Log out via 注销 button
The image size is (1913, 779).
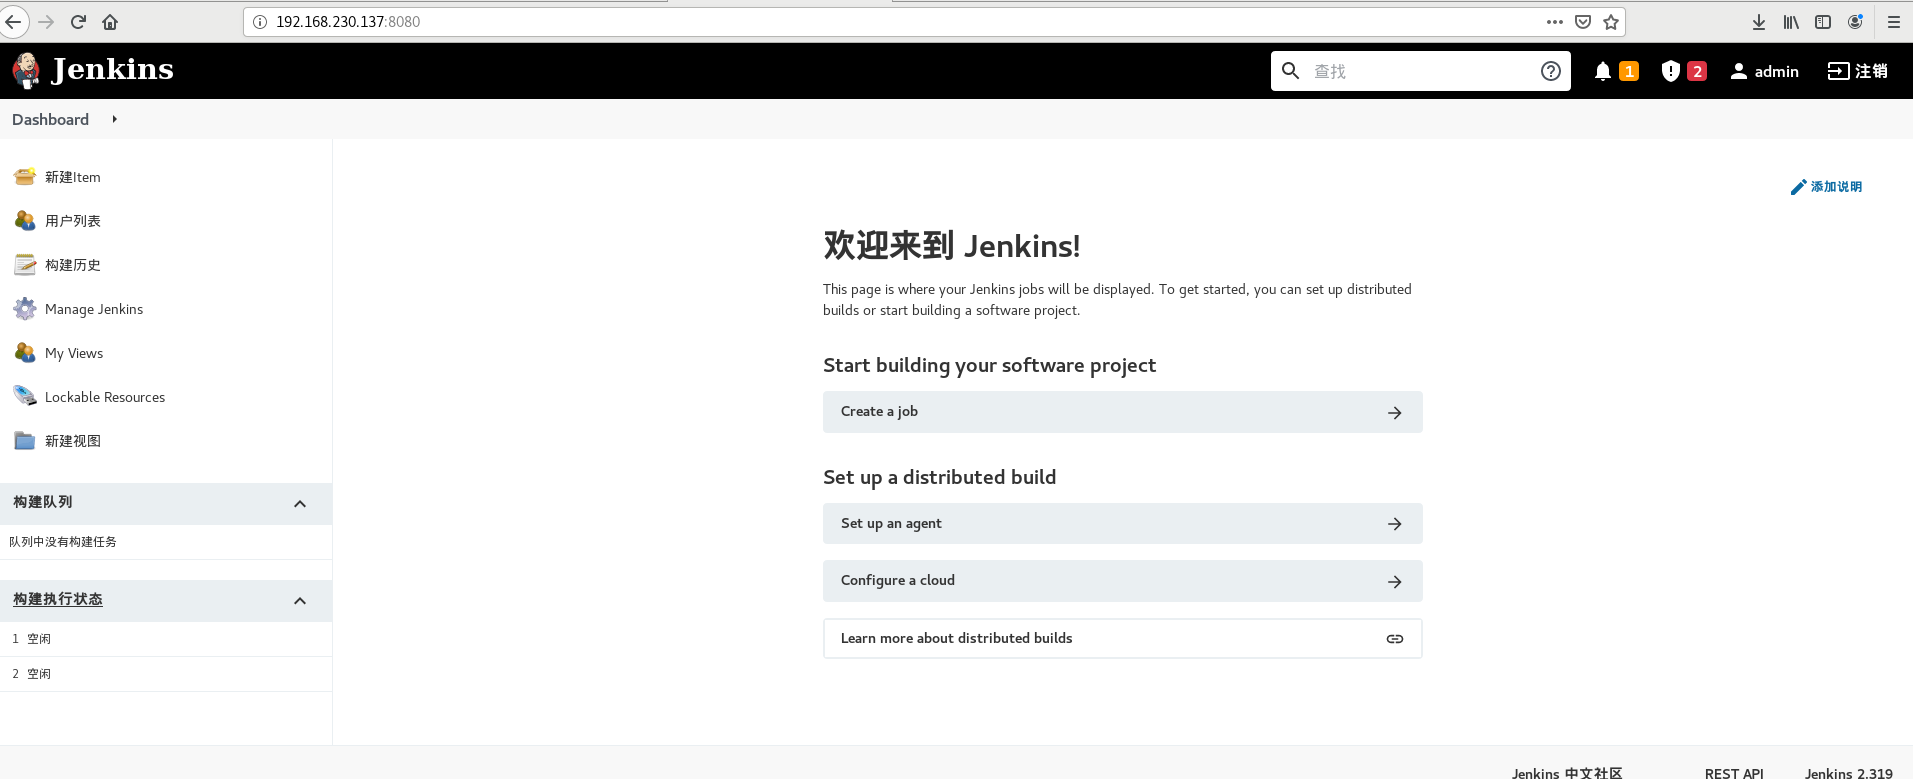tap(1858, 71)
